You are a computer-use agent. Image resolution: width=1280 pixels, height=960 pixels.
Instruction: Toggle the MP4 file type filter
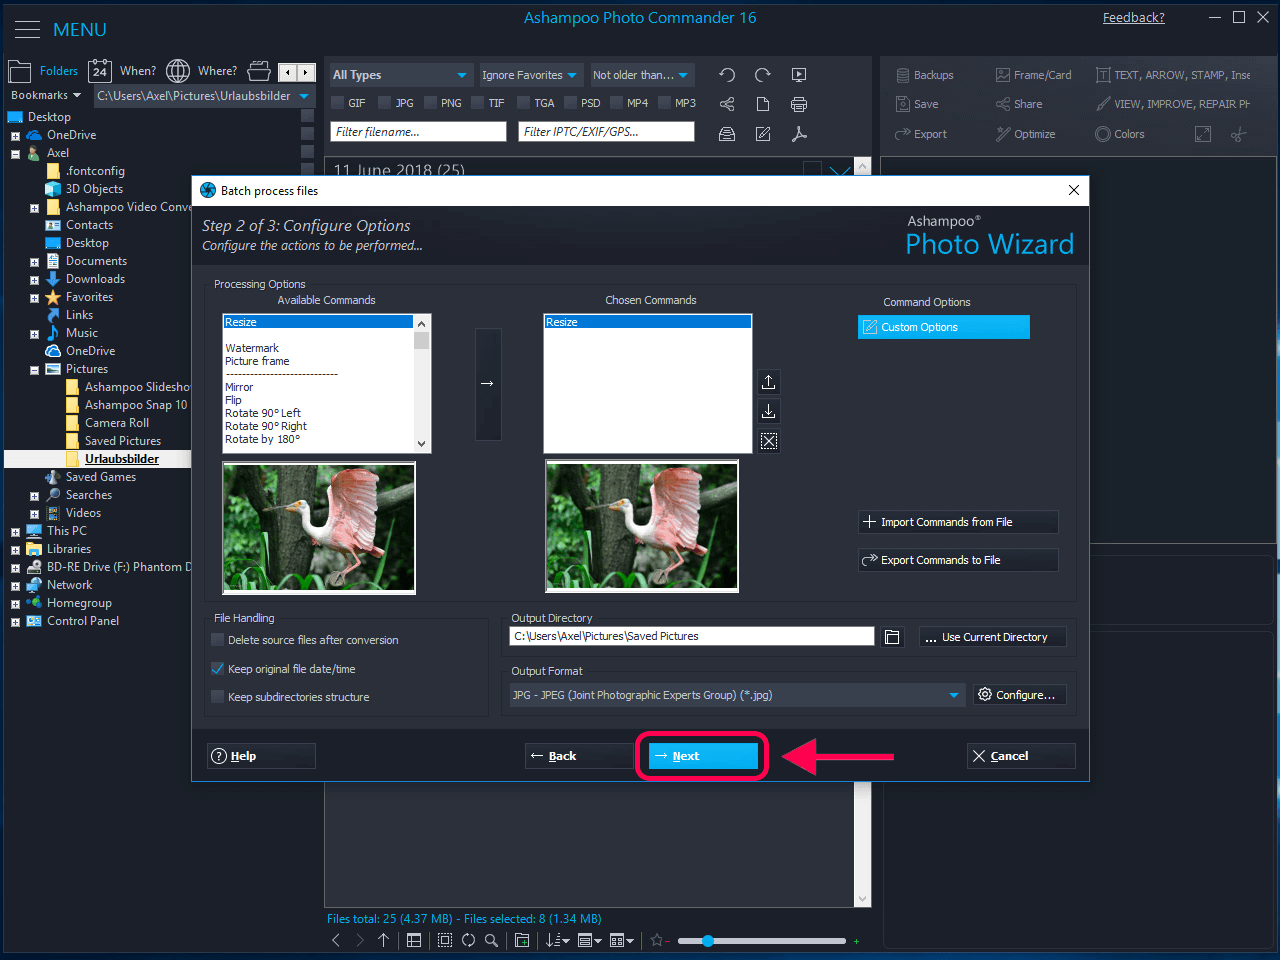pos(617,103)
